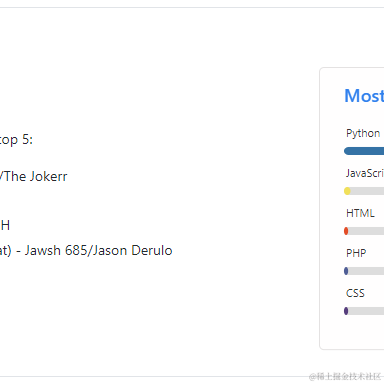Select the Python language label
The image size is (384, 384).
pos(363,133)
